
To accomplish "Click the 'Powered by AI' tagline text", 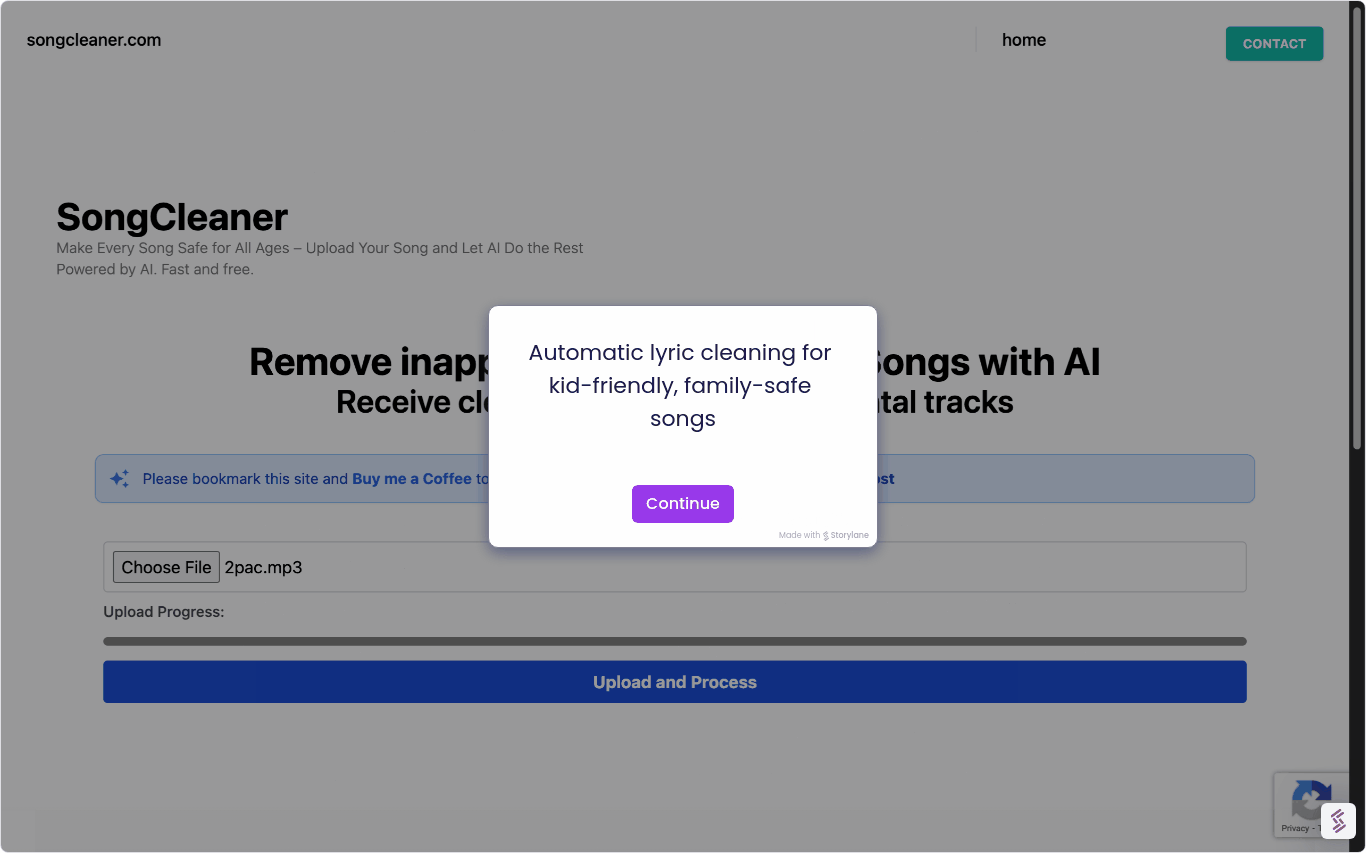I will (154, 269).
